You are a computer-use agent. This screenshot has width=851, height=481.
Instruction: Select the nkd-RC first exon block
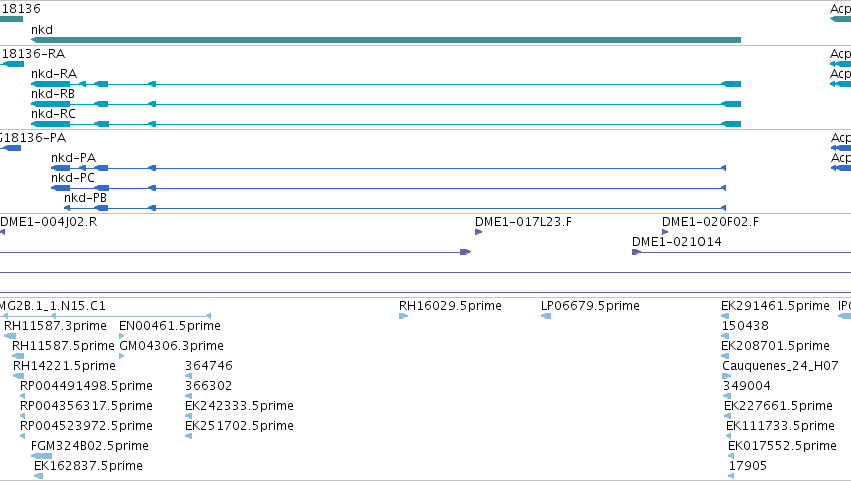[x=731, y=124]
